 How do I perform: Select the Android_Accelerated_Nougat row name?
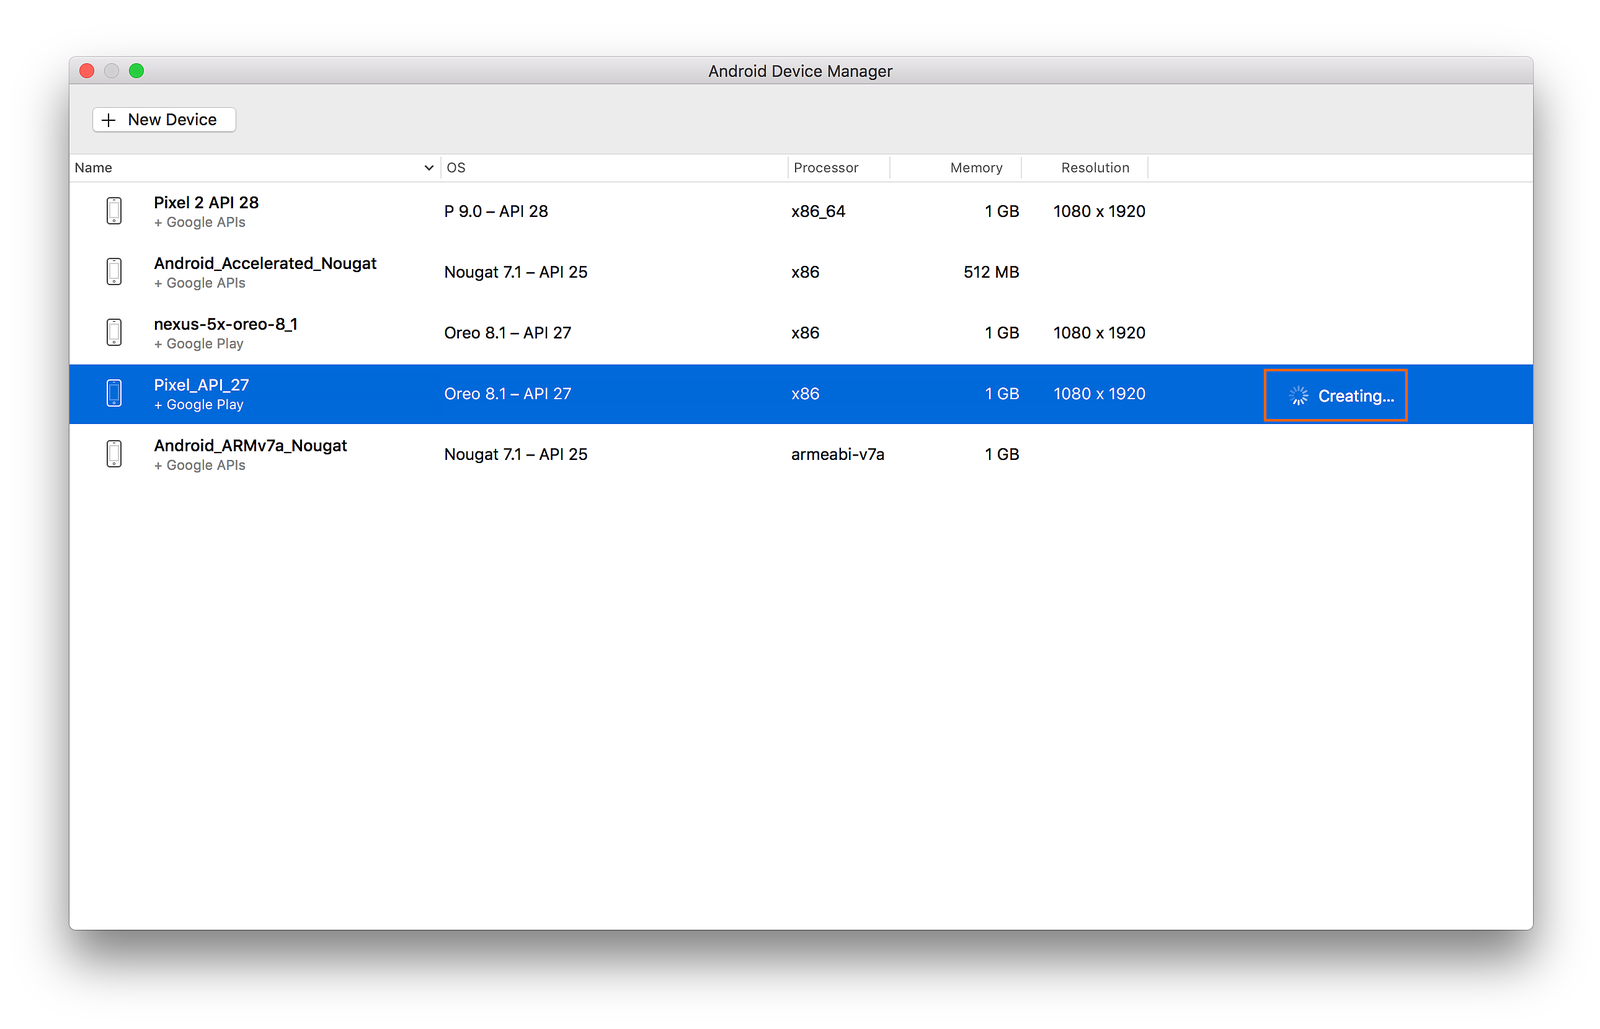tap(265, 264)
